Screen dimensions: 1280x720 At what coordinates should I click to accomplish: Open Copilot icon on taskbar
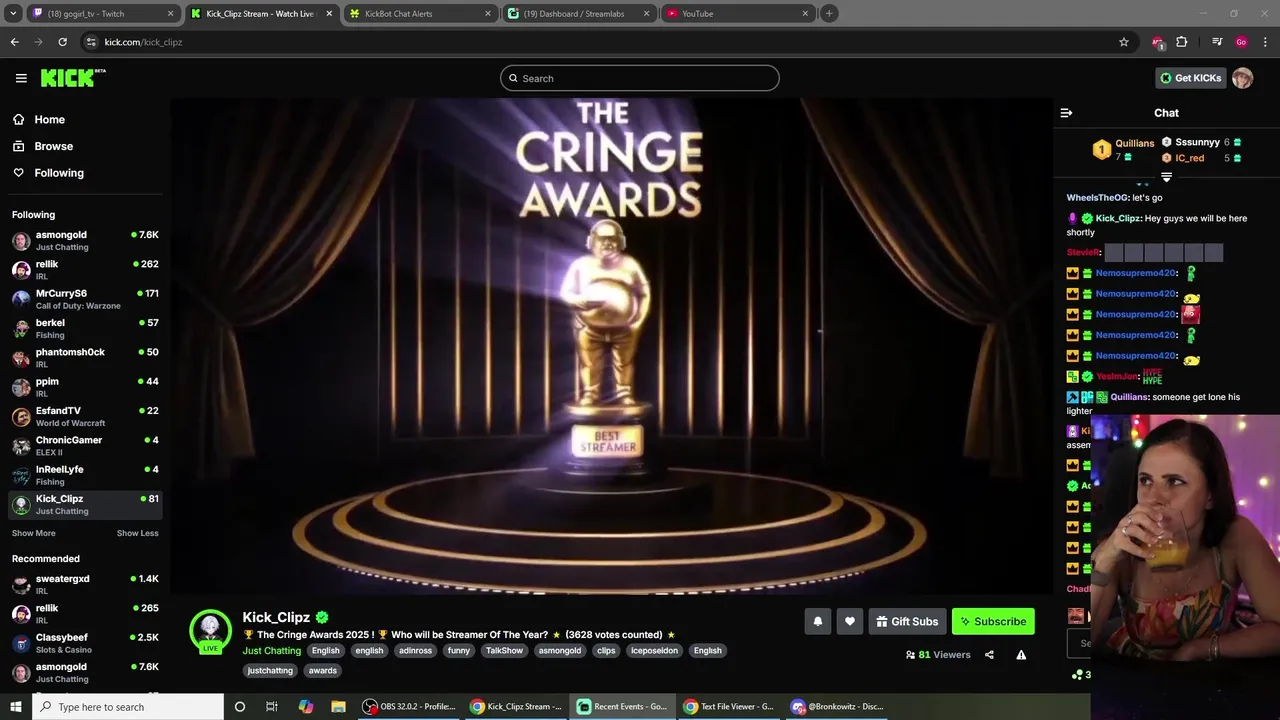[x=306, y=707]
